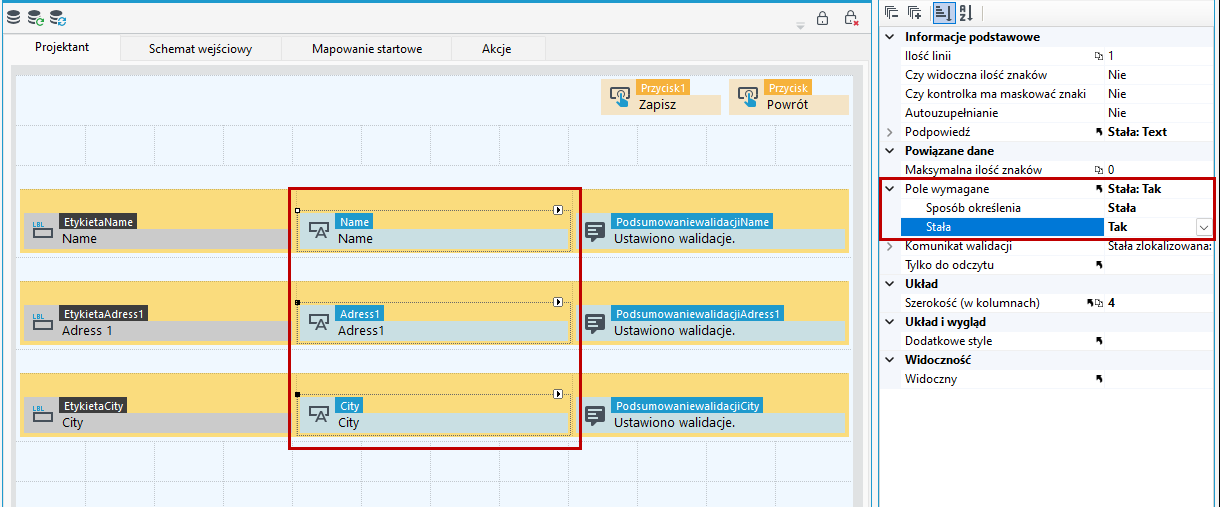Select the Przycisk Powrót button control icon
1220x507 pixels.
pos(747,97)
